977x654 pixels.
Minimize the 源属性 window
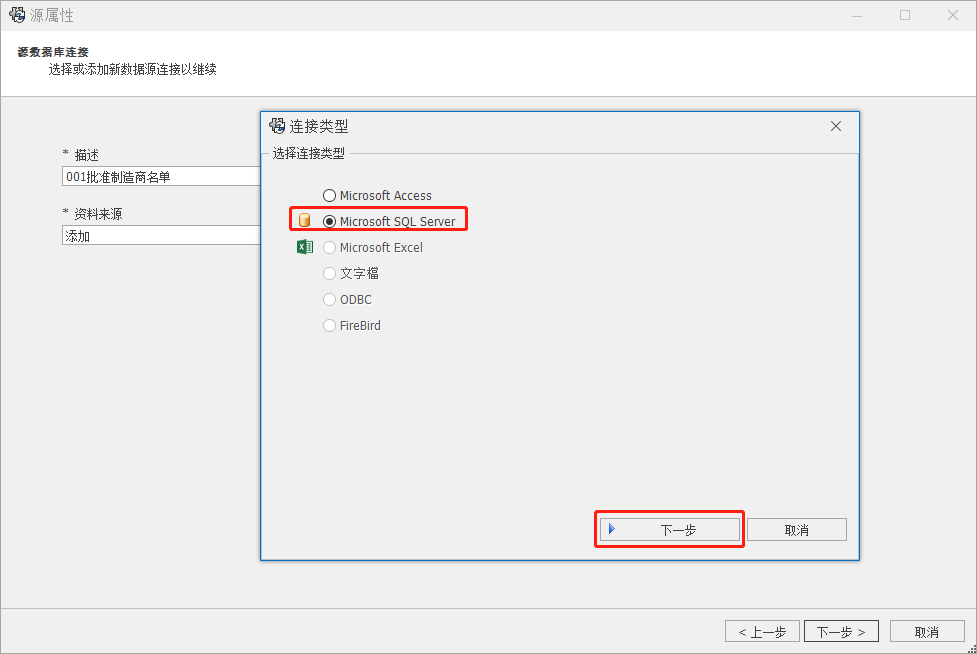coord(858,15)
